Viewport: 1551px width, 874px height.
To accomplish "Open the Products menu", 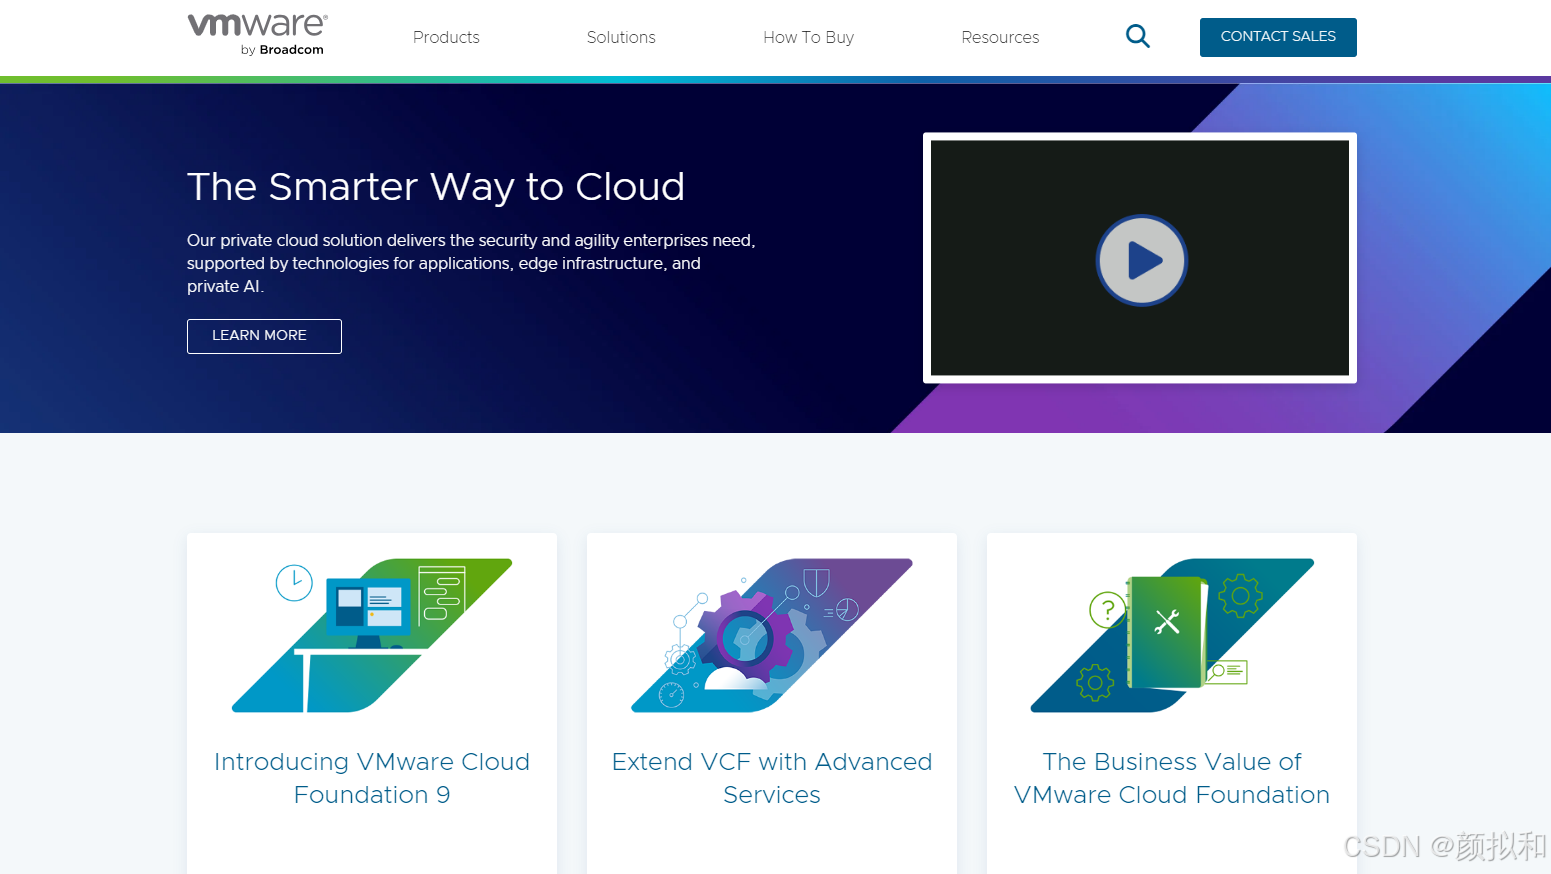I will tap(446, 37).
